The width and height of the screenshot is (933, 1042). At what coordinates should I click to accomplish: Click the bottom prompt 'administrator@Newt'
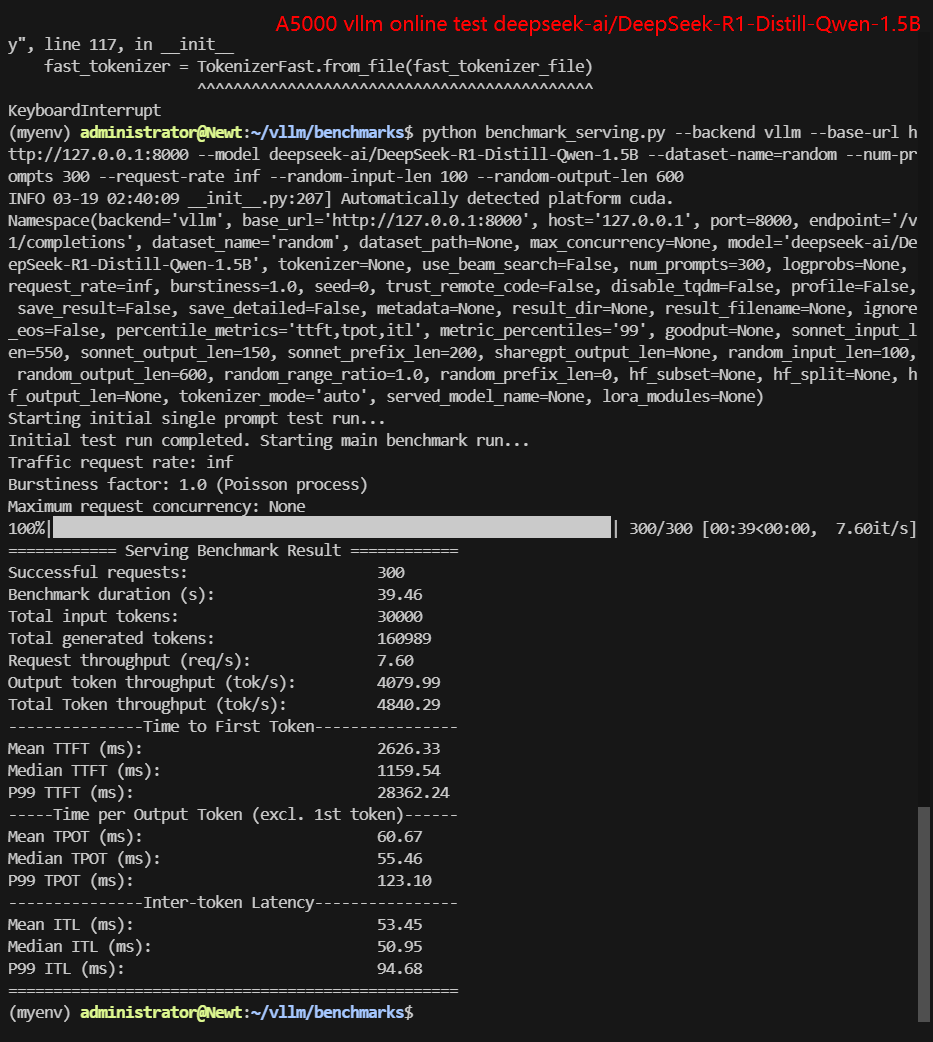[161, 1012]
